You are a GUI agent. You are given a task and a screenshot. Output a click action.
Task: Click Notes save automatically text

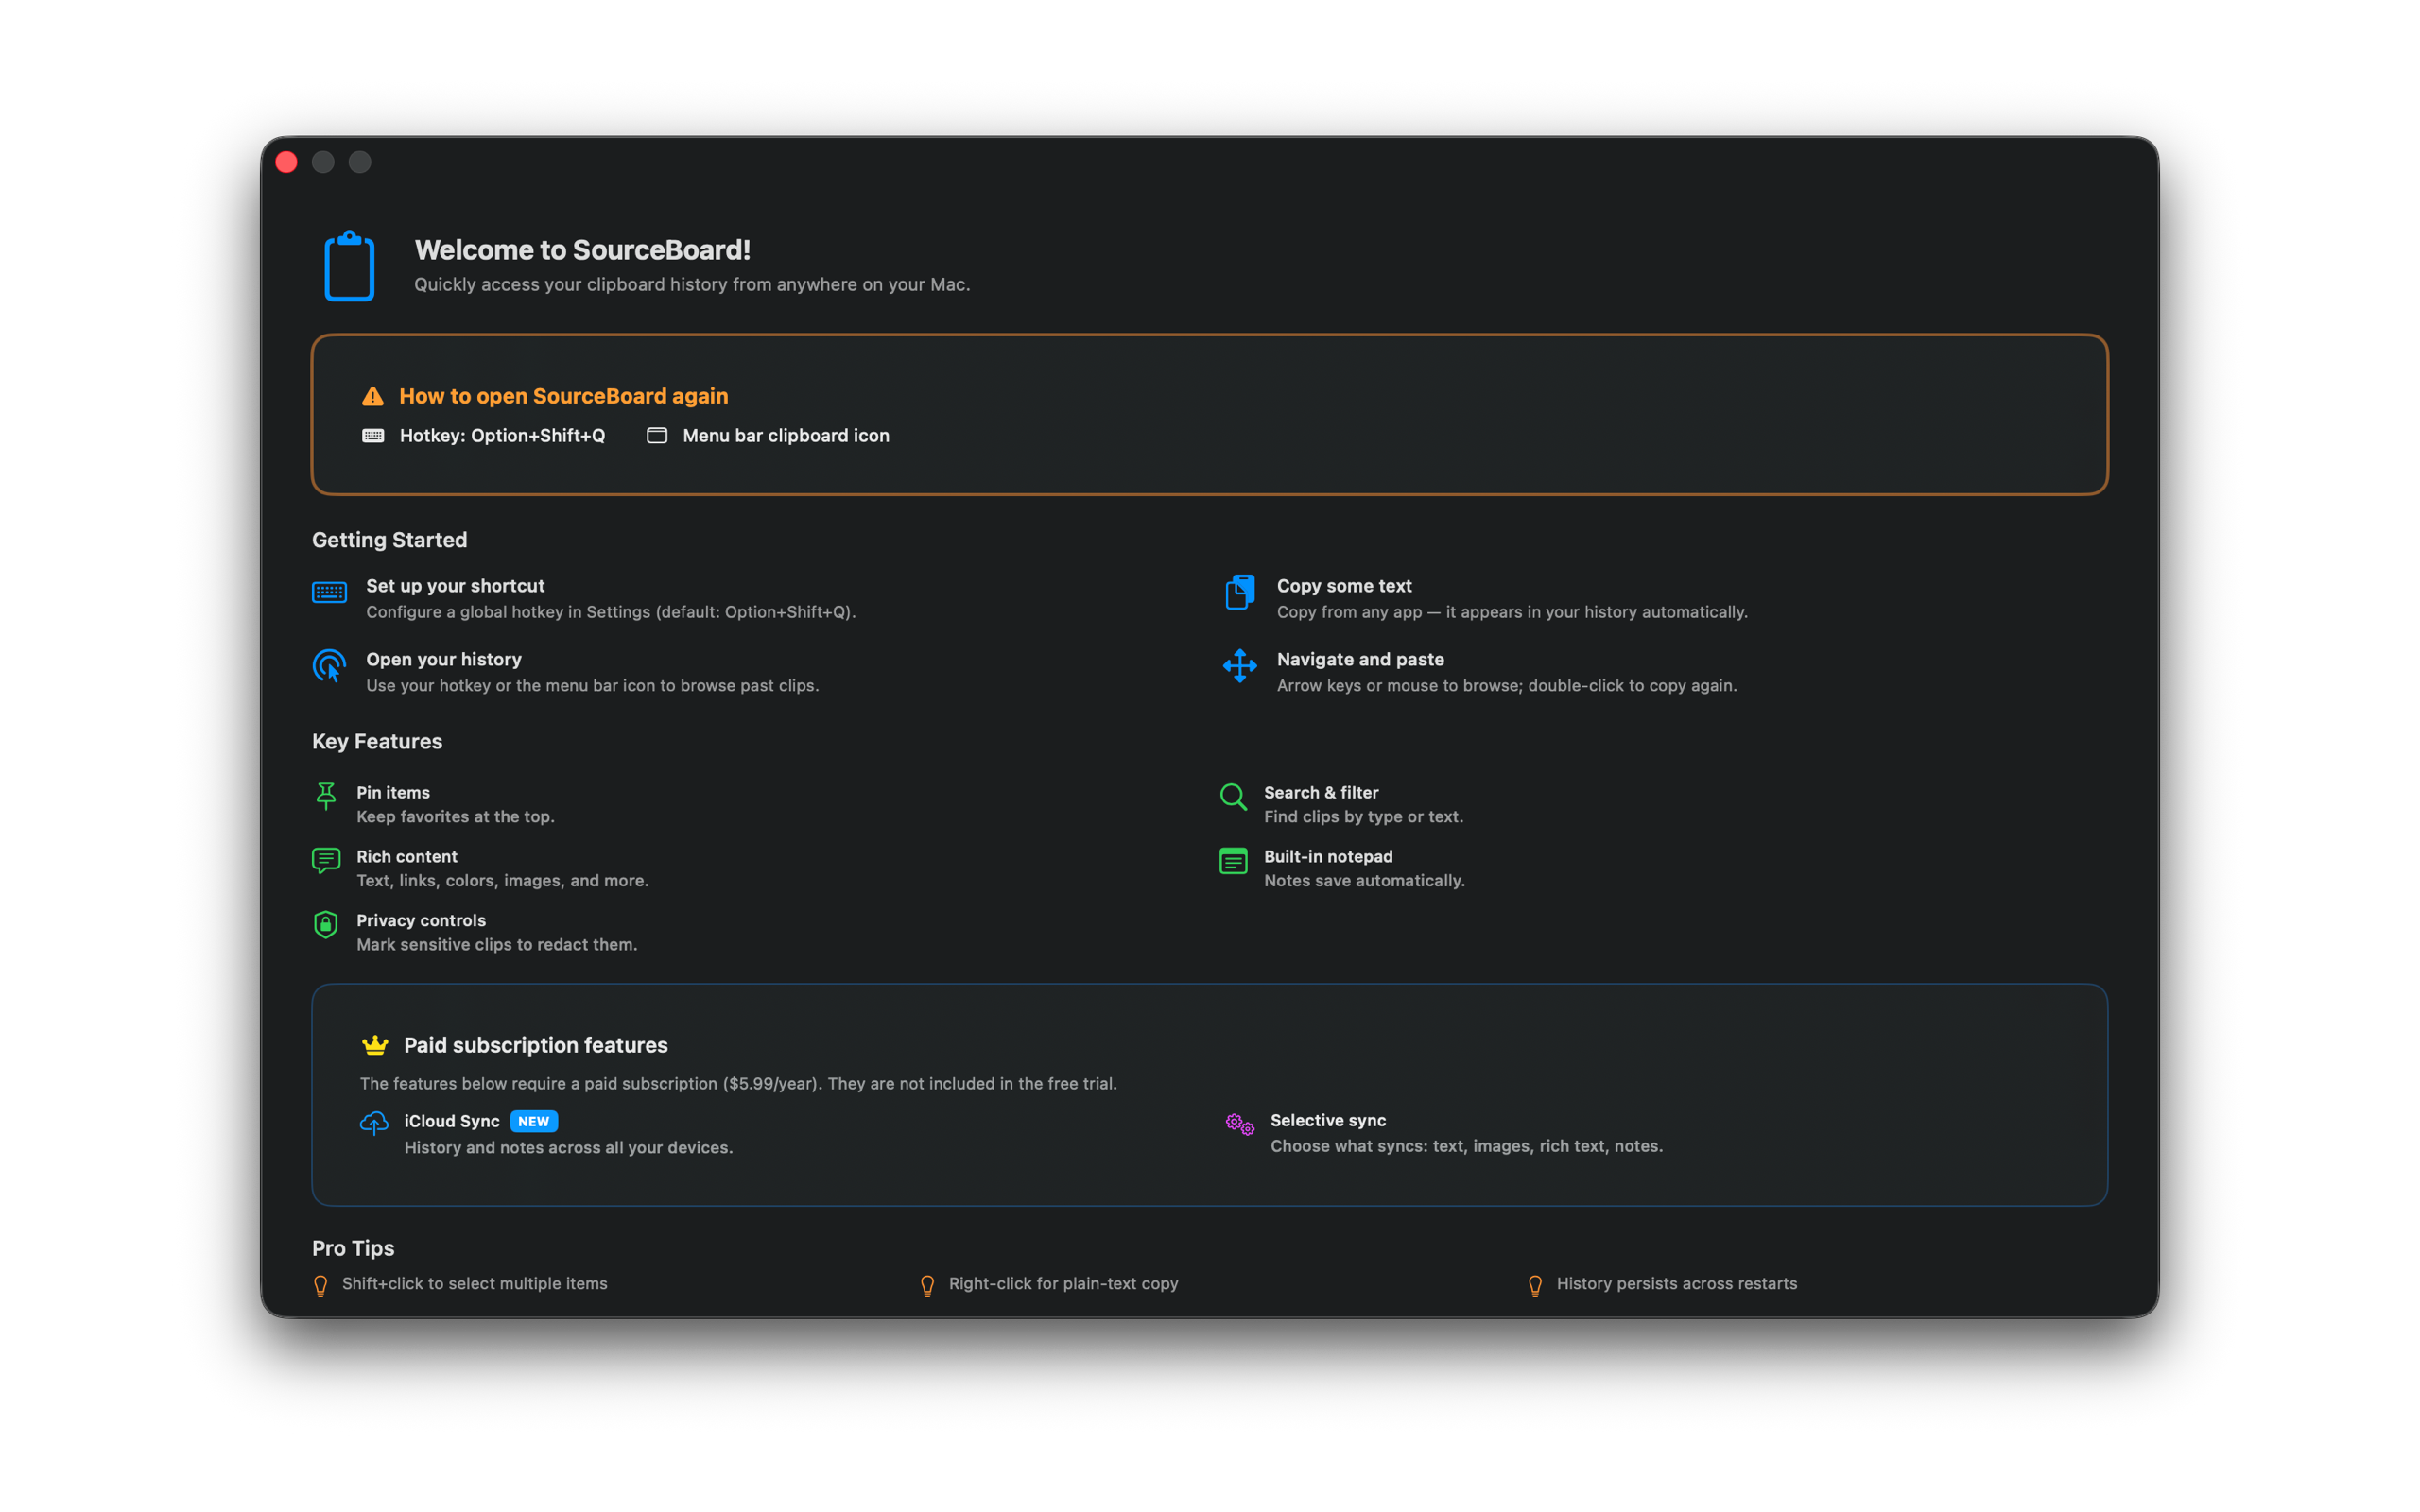tap(1364, 880)
